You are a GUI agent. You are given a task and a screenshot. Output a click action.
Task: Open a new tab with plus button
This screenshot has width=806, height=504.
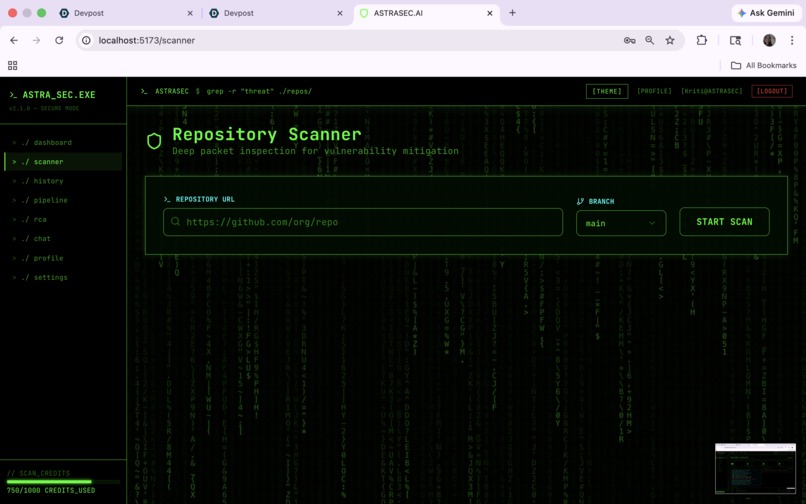pyautogui.click(x=512, y=13)
